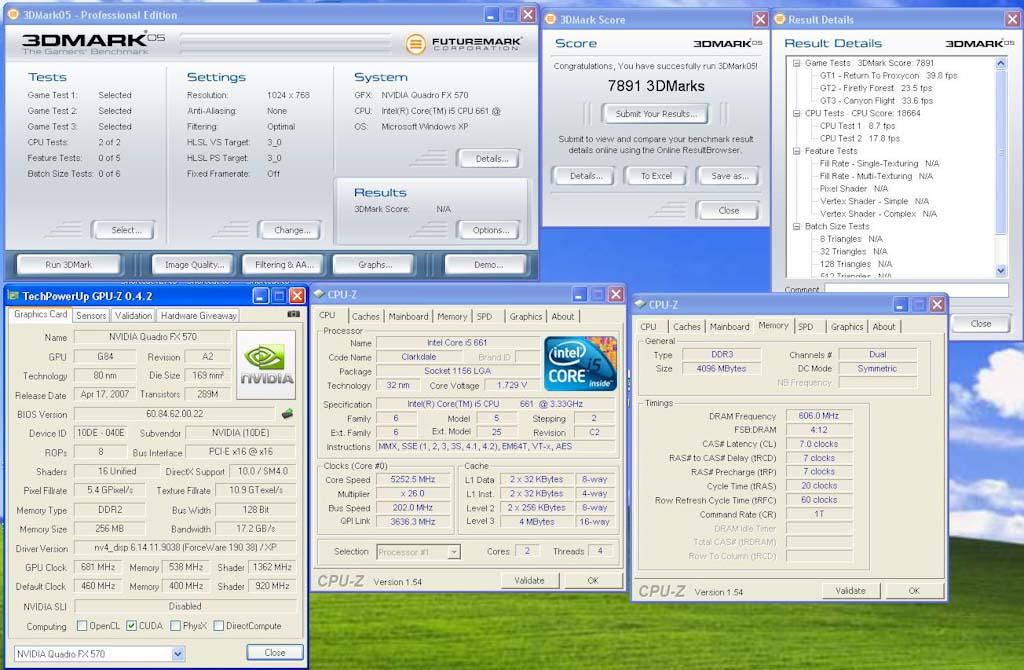
Task: Click the 3DMark05 title bar icon
Action: (x=13, y=14)
